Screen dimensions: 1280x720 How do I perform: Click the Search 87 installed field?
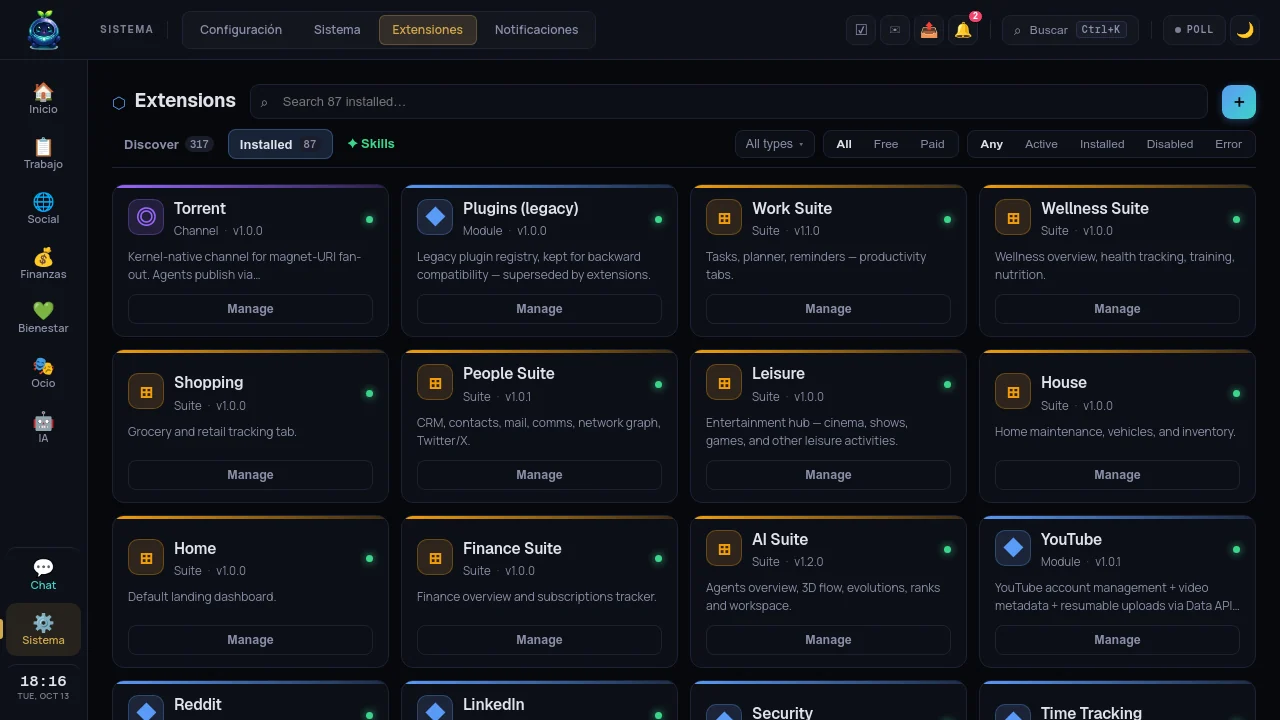click(x=729, y=102)
